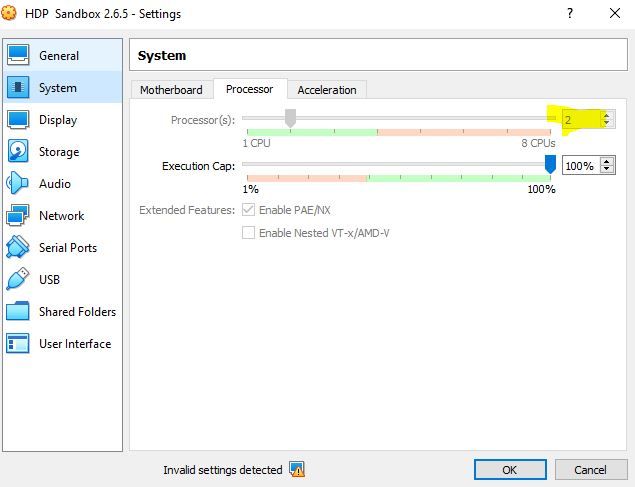Screen dimensions: 635x487
Task: Switch to the Motherboard tab
Action: (171, 90)
